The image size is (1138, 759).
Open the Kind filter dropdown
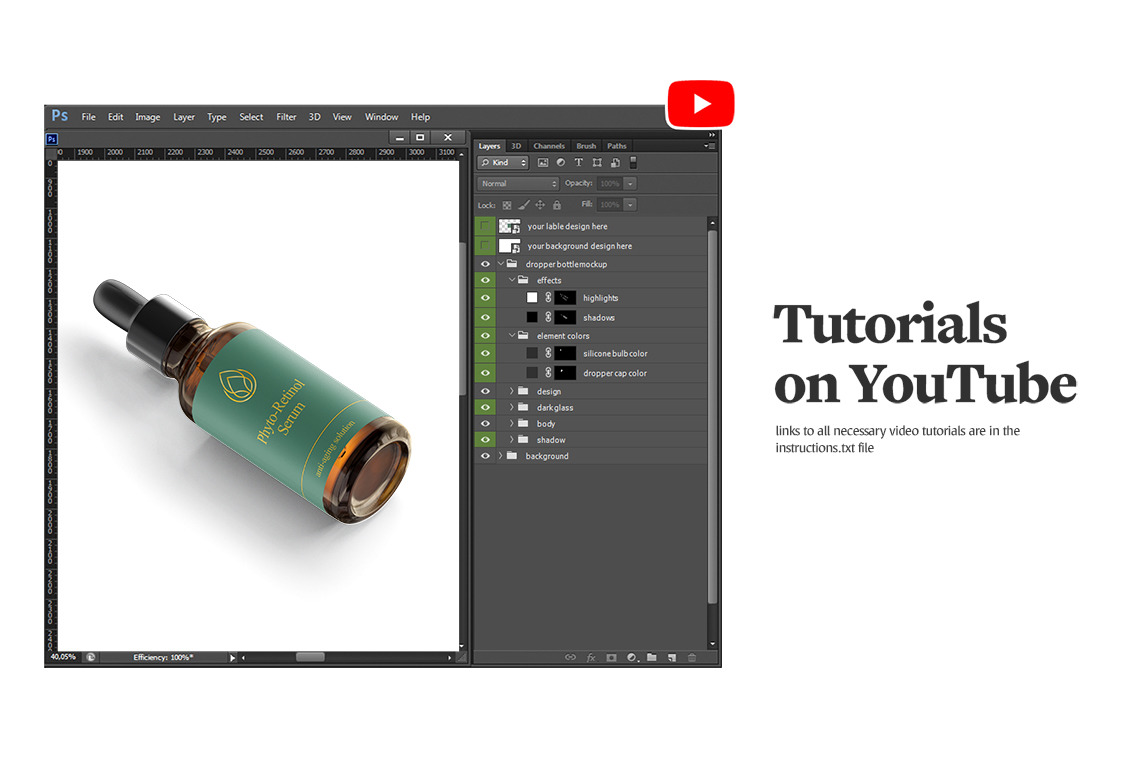[503, 163]
